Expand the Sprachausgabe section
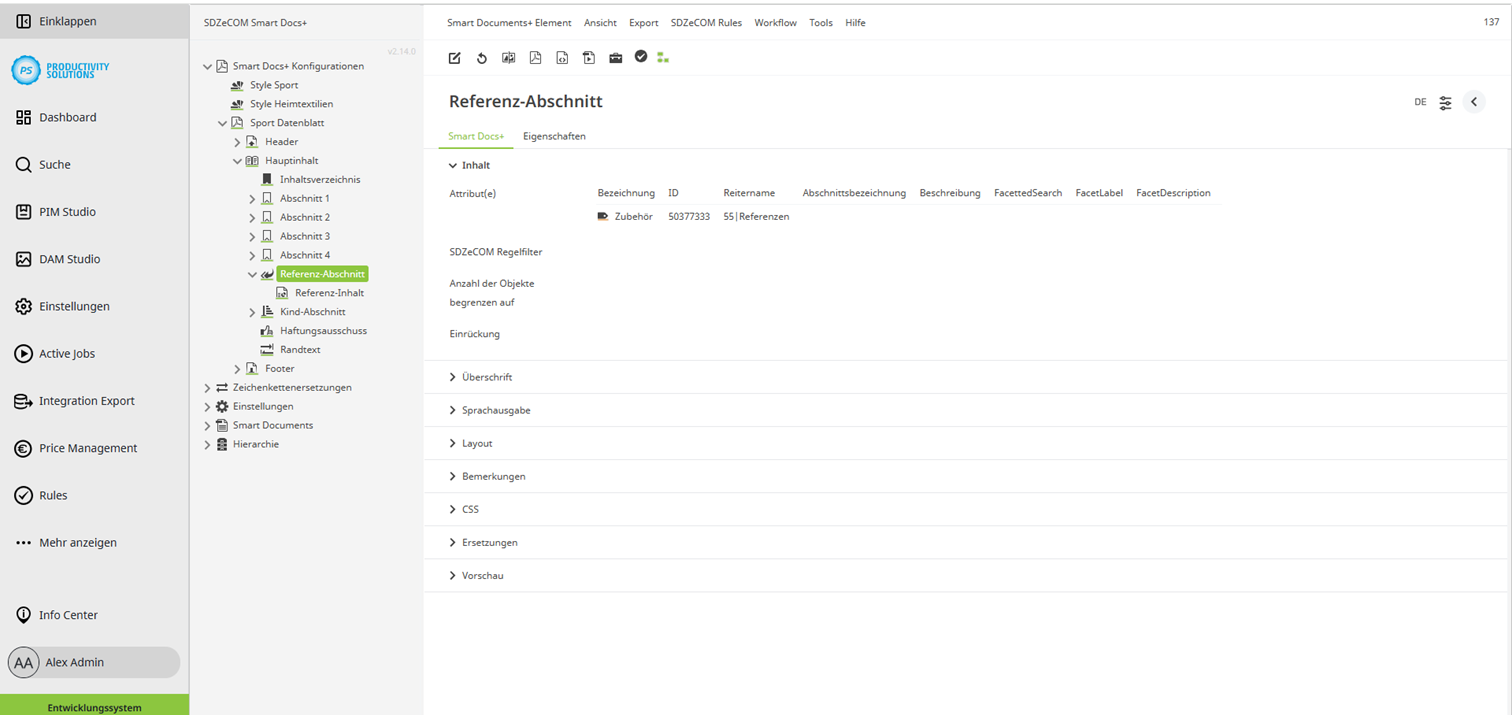 pos(495,410)
